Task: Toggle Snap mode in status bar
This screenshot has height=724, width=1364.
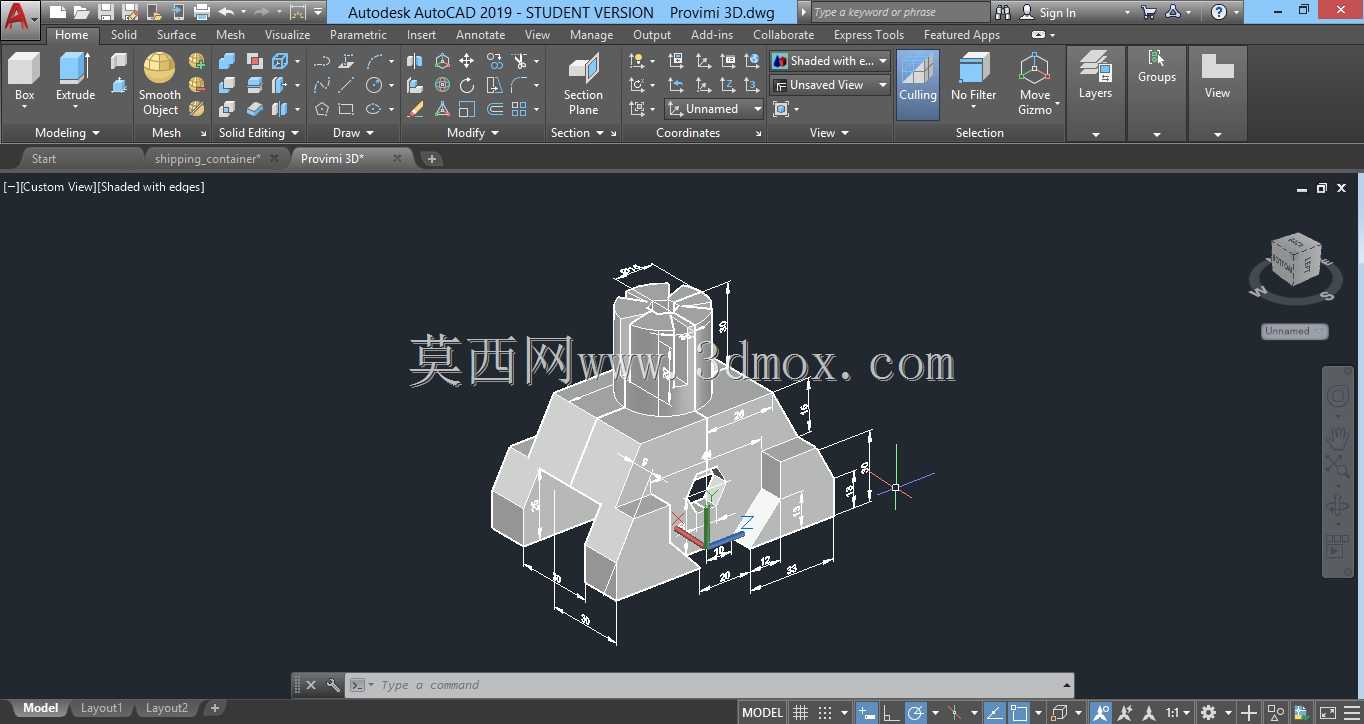Action: pyautogui.click(x=825, y=712)
